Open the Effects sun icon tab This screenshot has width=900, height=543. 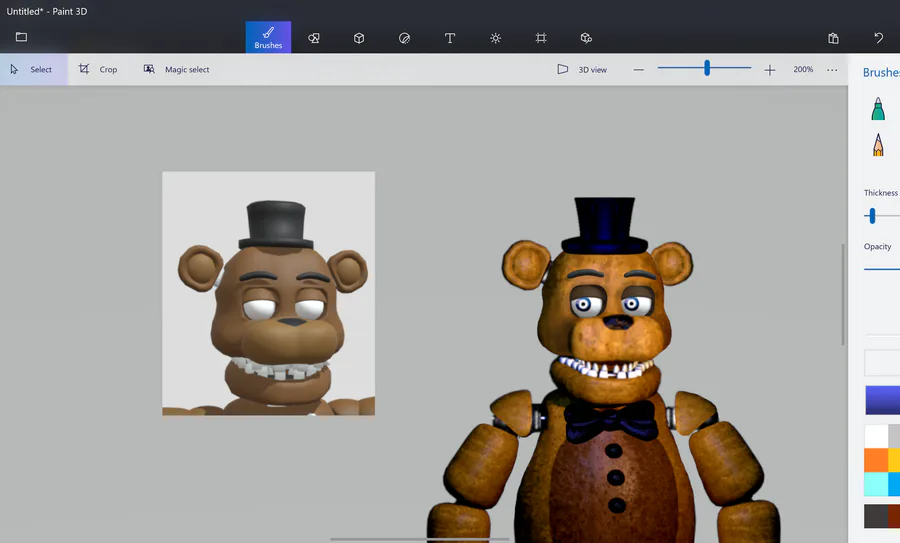coord(495,38)
